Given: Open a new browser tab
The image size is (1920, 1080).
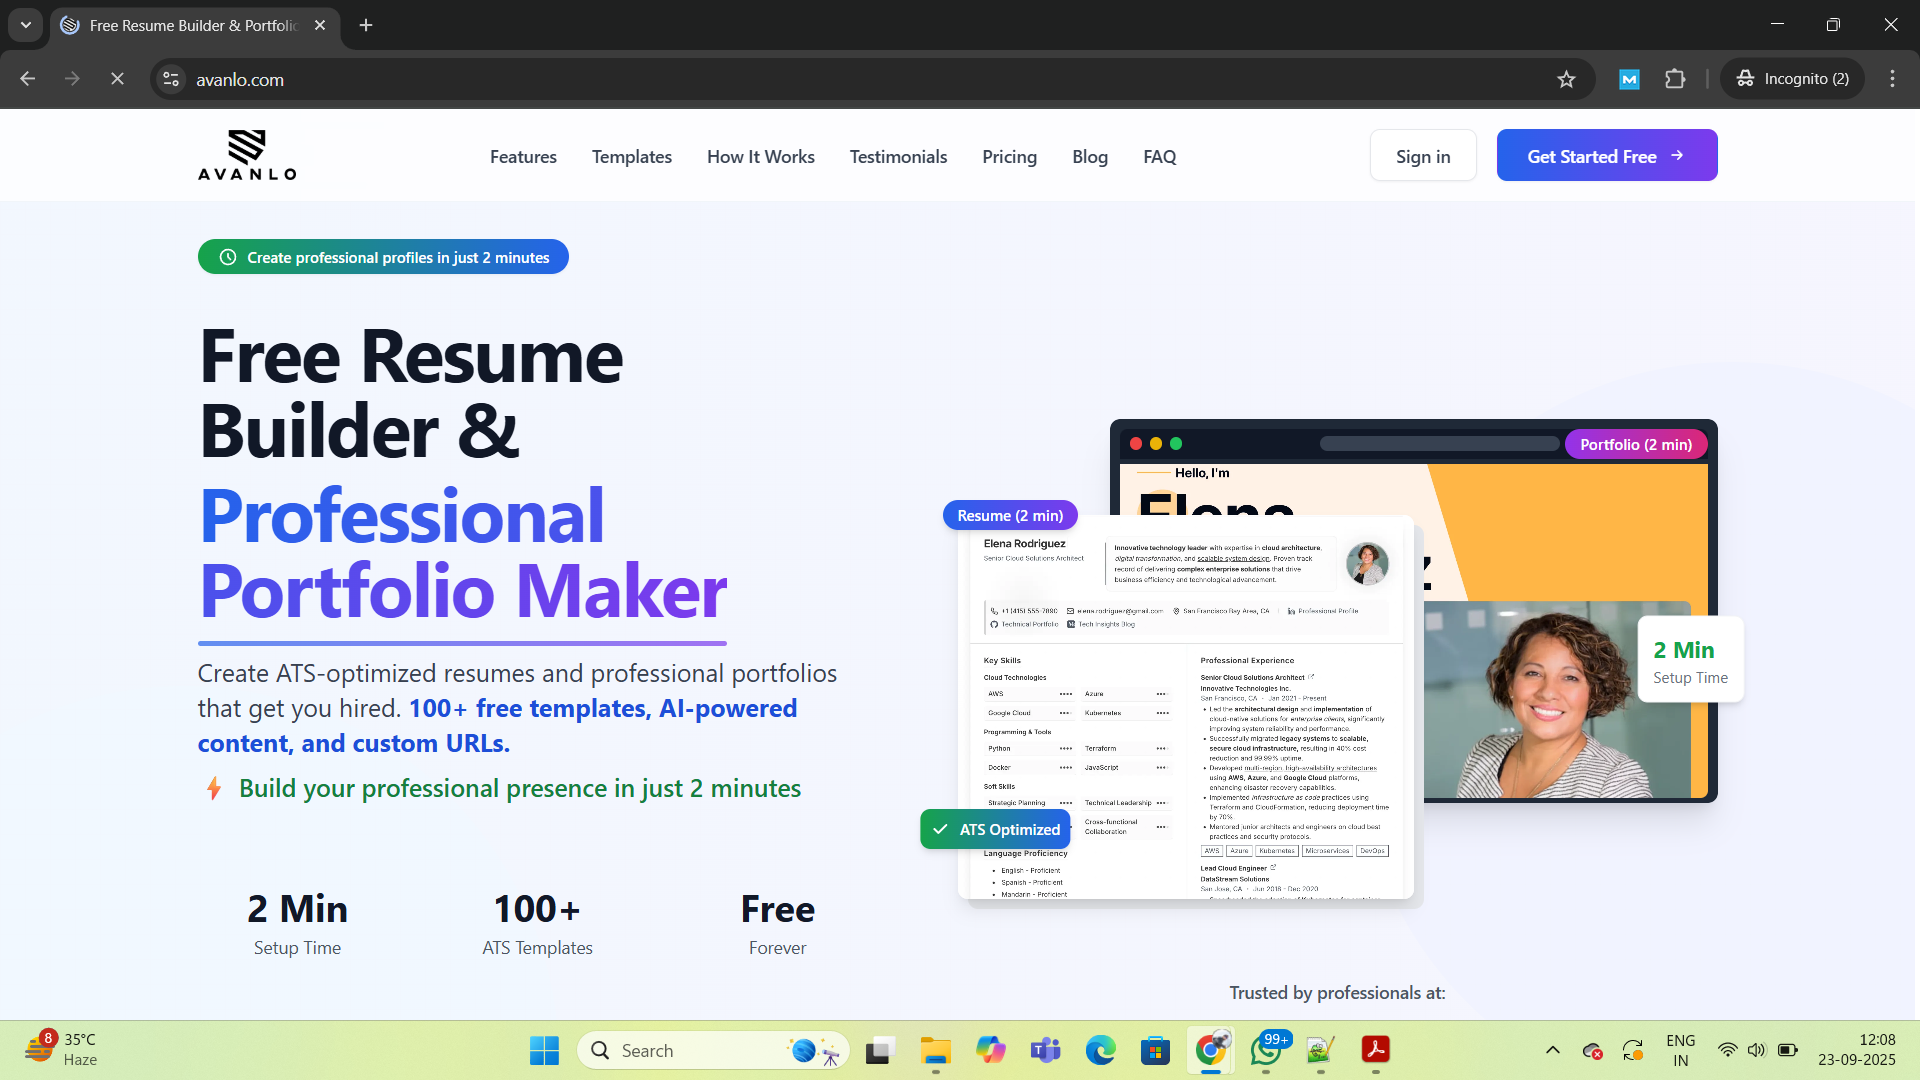Looking at the screenshot, I should (x=366, y=25).
